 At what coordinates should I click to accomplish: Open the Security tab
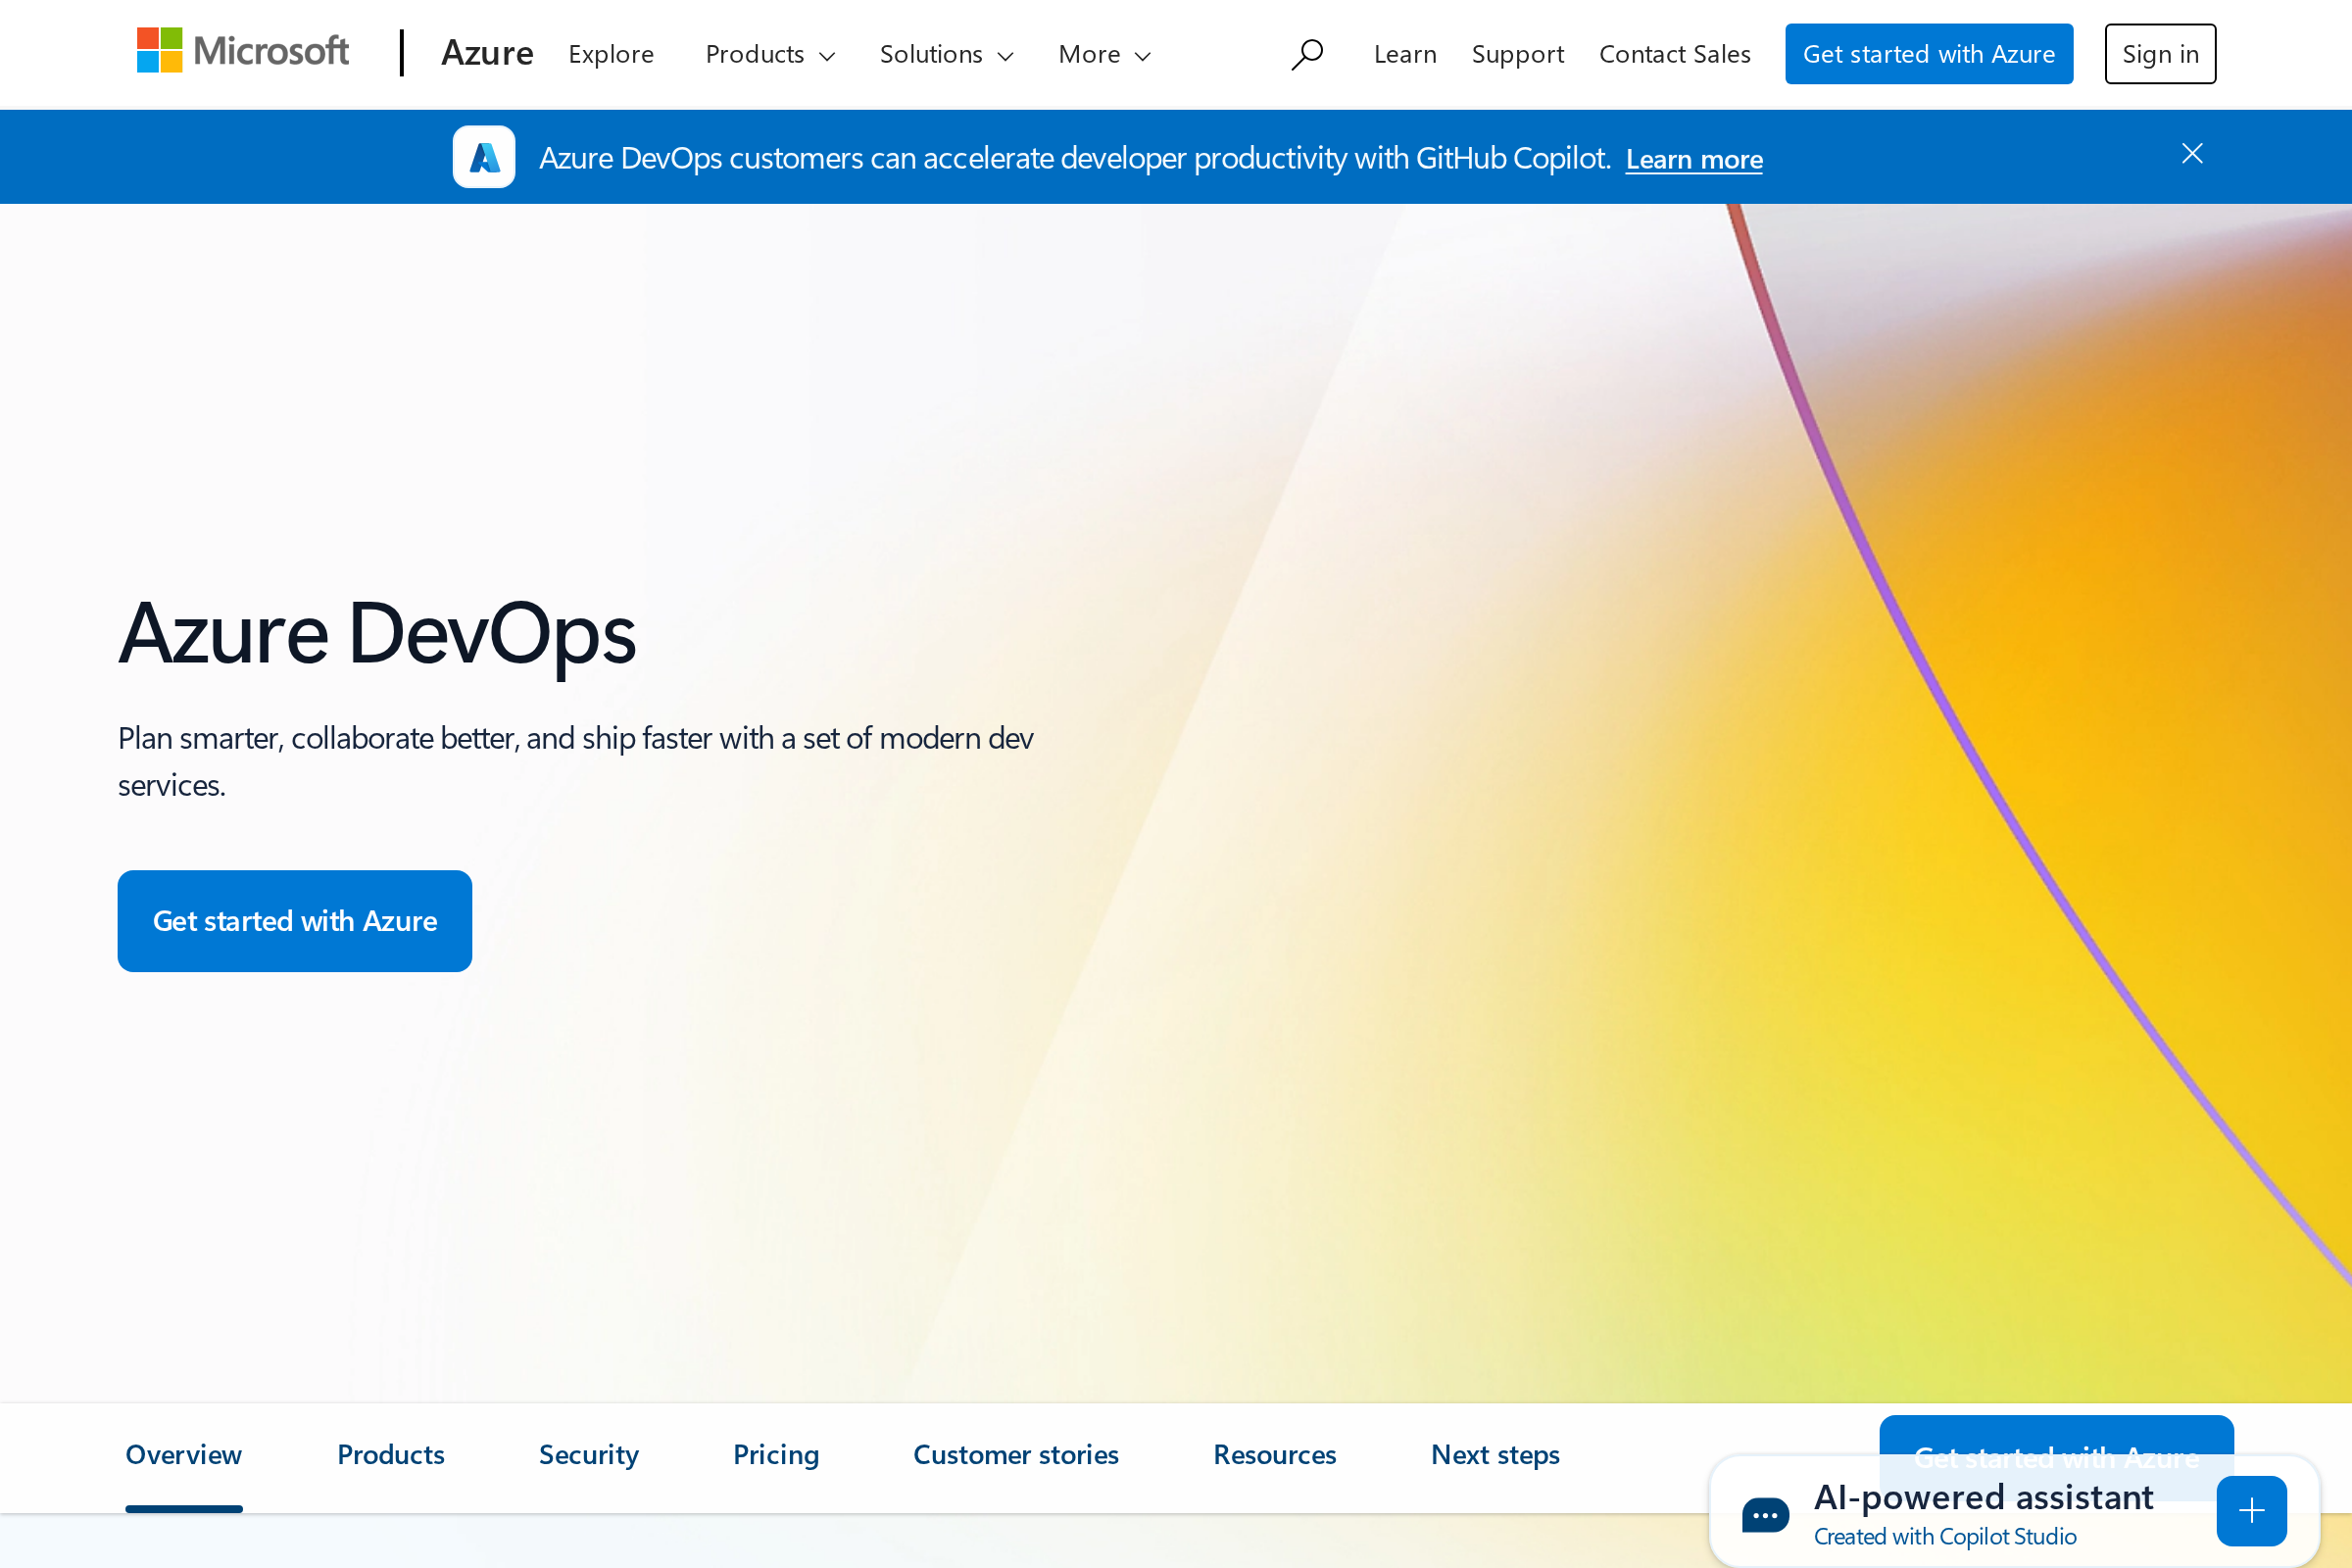tap(588, 1455)
